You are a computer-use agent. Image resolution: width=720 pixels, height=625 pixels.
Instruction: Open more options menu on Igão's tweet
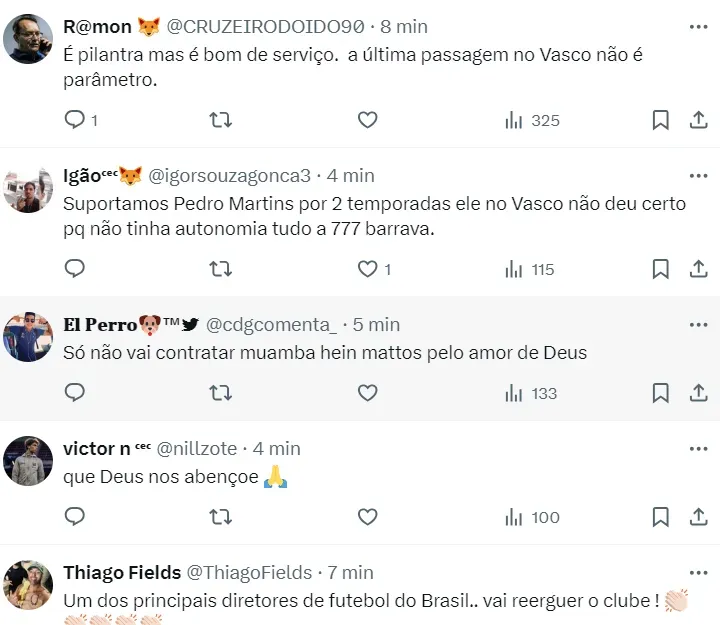coord(698,176)
